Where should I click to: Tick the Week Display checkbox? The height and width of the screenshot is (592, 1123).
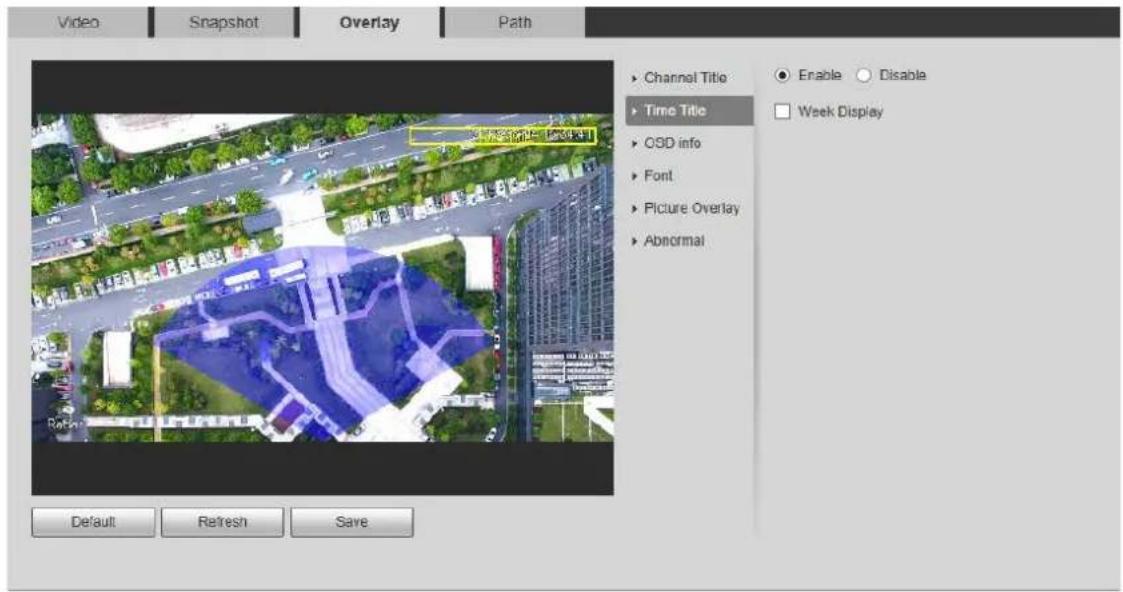point(783,112)
